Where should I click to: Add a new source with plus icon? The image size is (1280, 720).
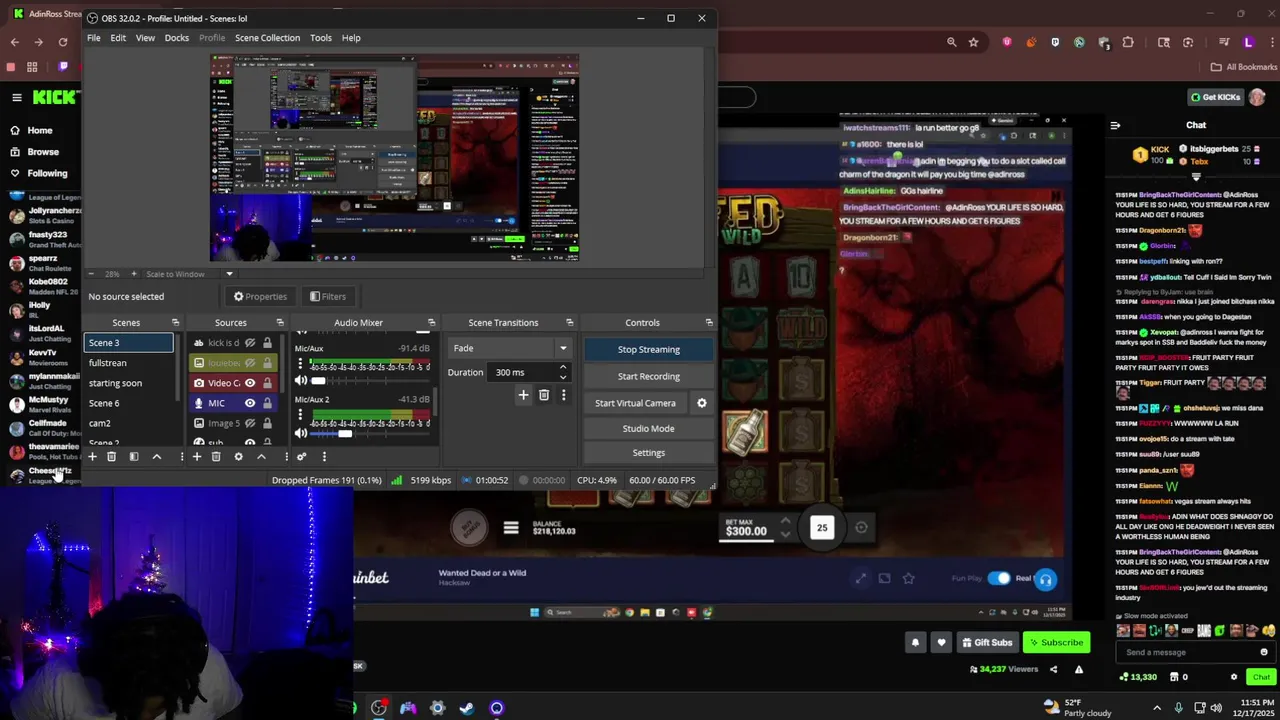coord(197,457)
